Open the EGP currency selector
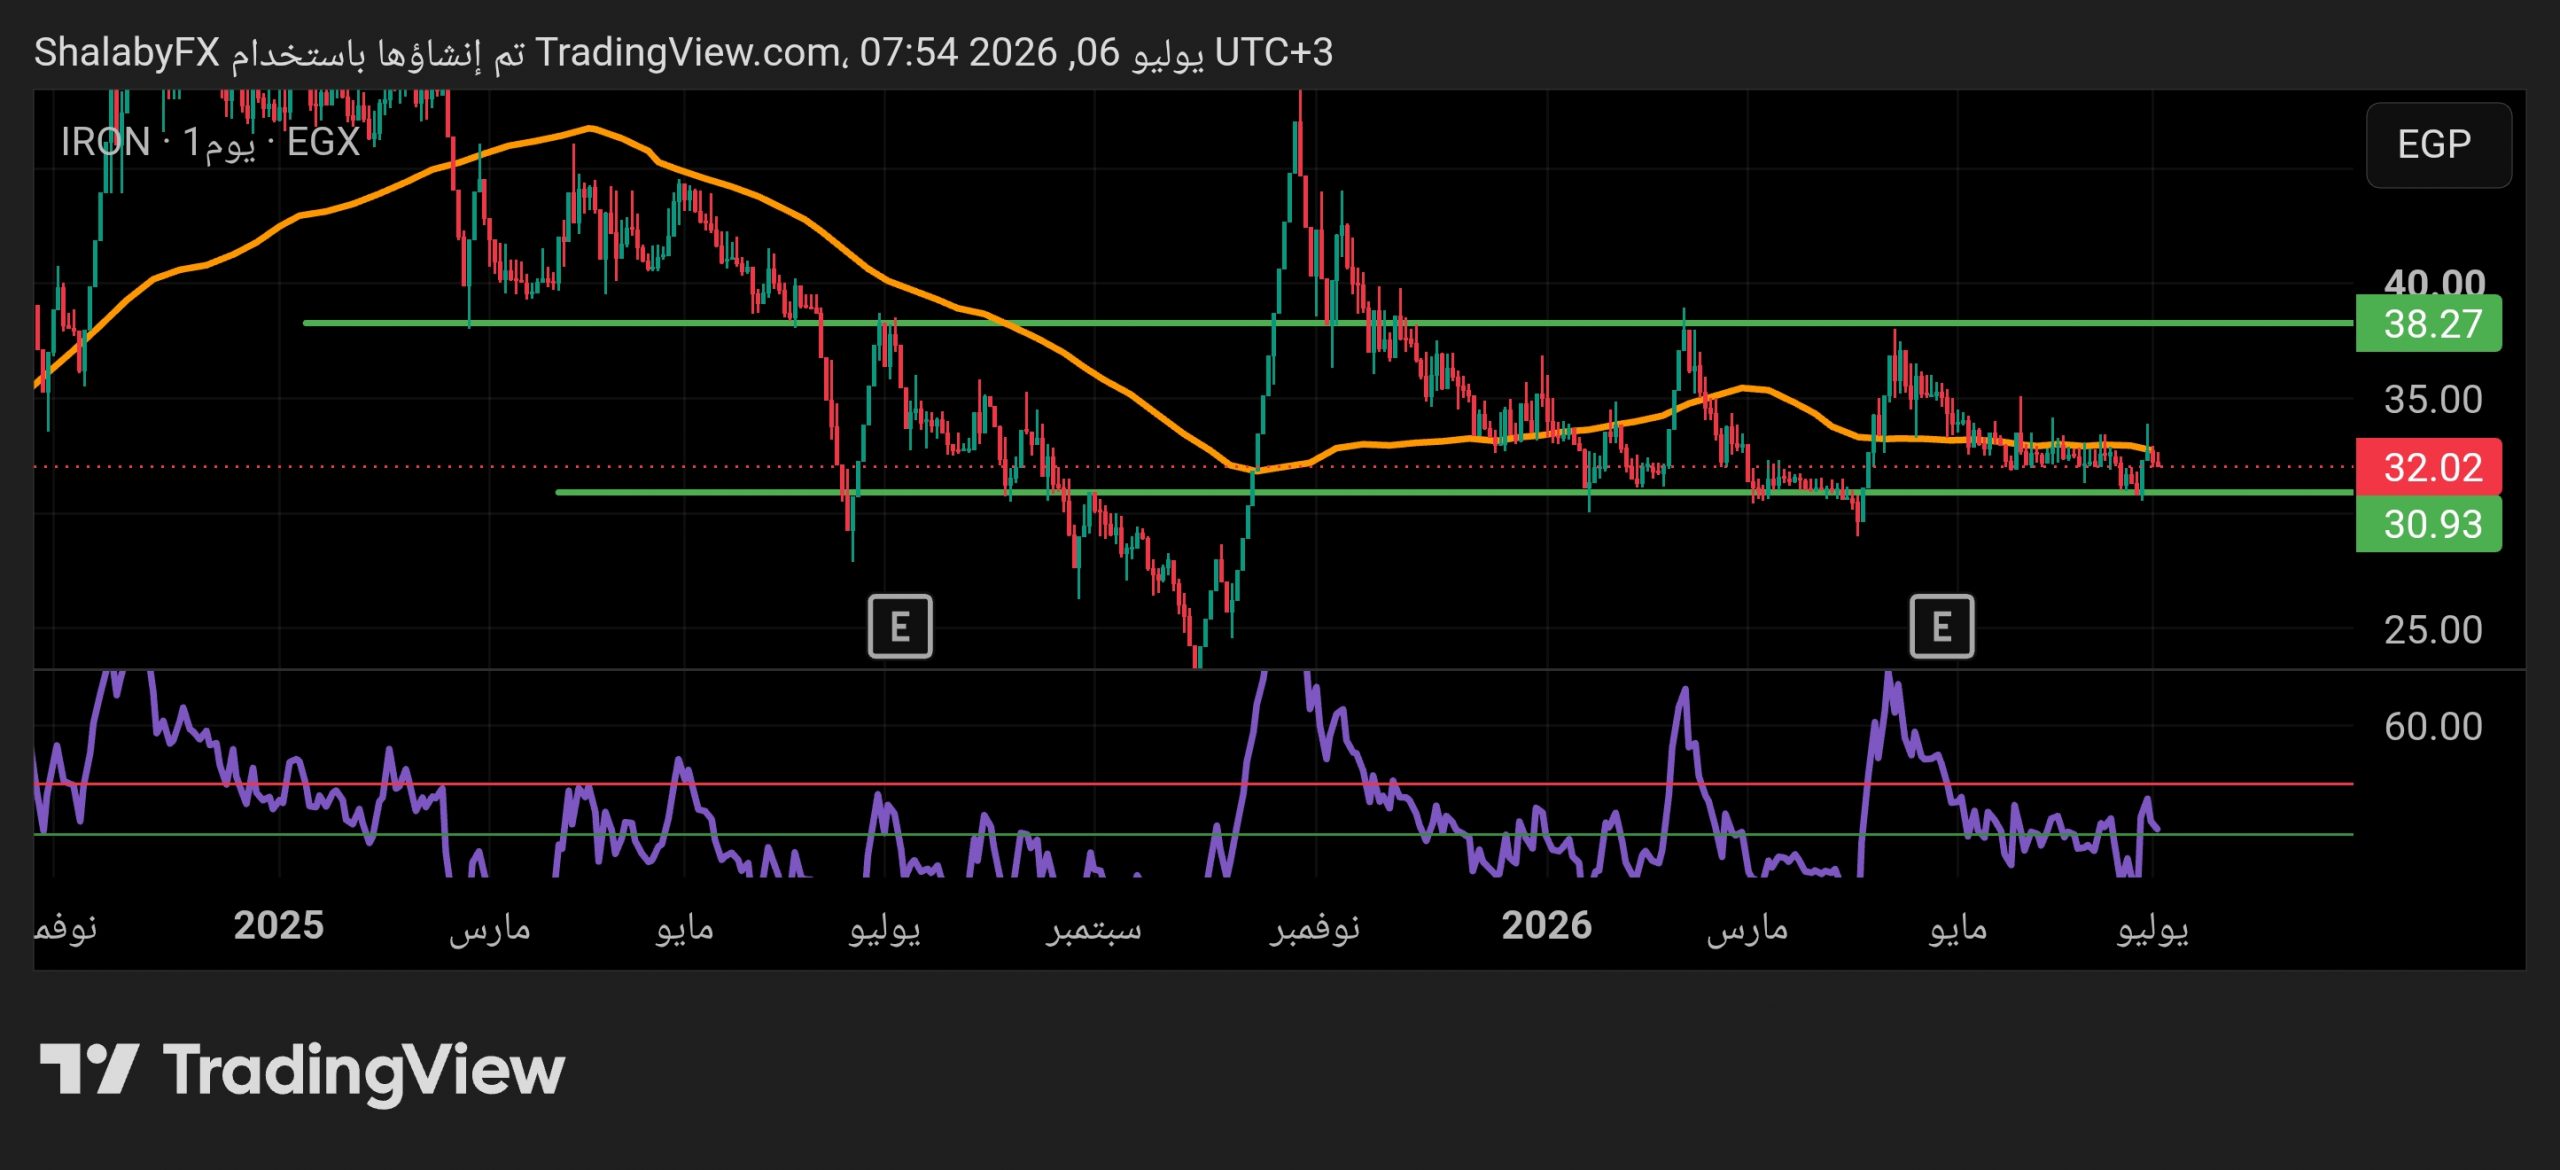Viewport: 2560px width, 1170px height. (x=2438, y=145)
